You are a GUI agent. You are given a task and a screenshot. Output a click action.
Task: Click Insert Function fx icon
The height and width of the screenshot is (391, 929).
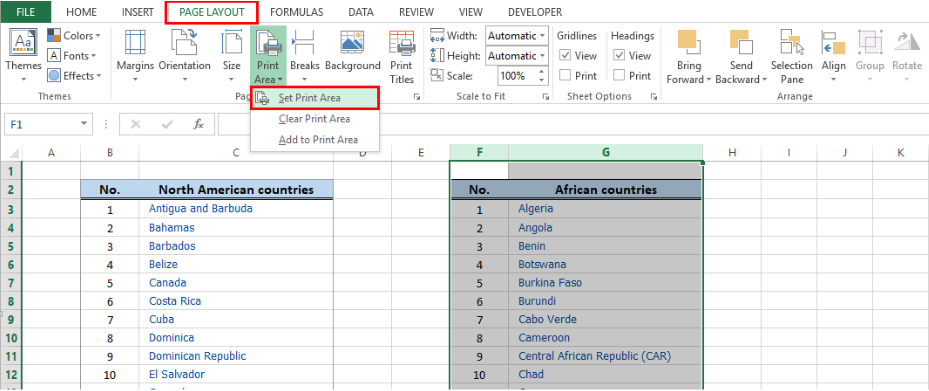199,124
